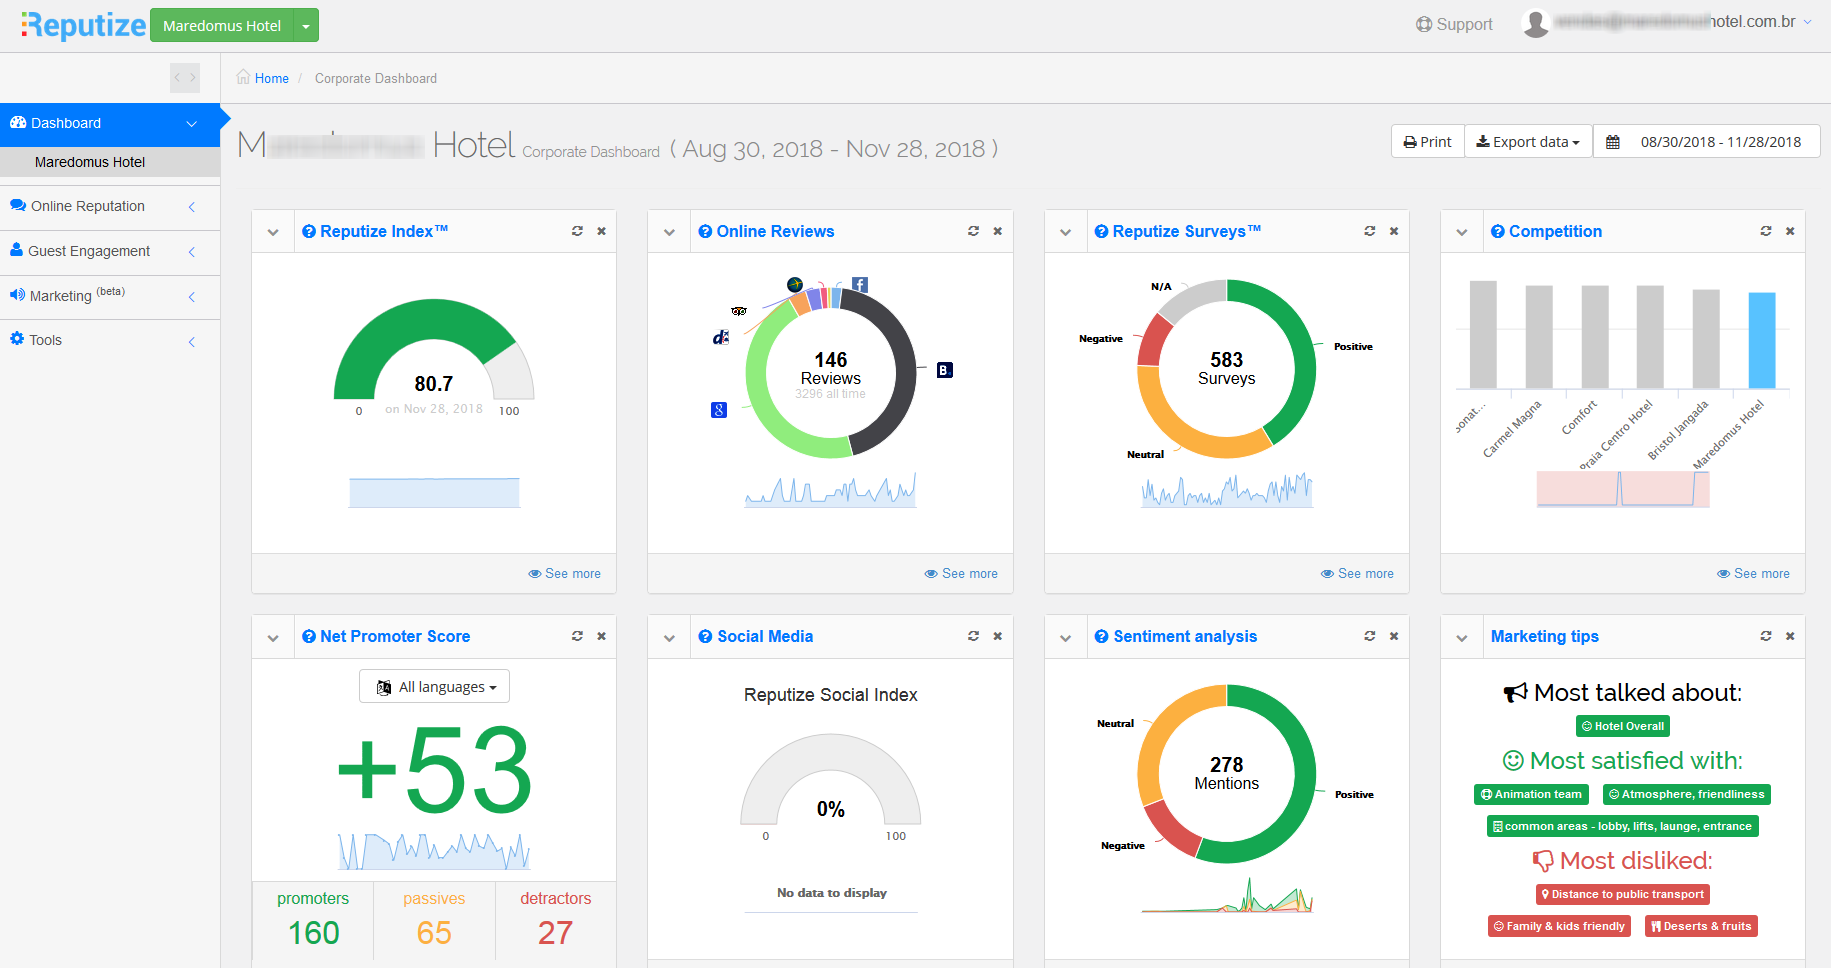This screenshot has height=968, width=1831.
Task: Close the Social Media widget
Action: coord(998,636)
